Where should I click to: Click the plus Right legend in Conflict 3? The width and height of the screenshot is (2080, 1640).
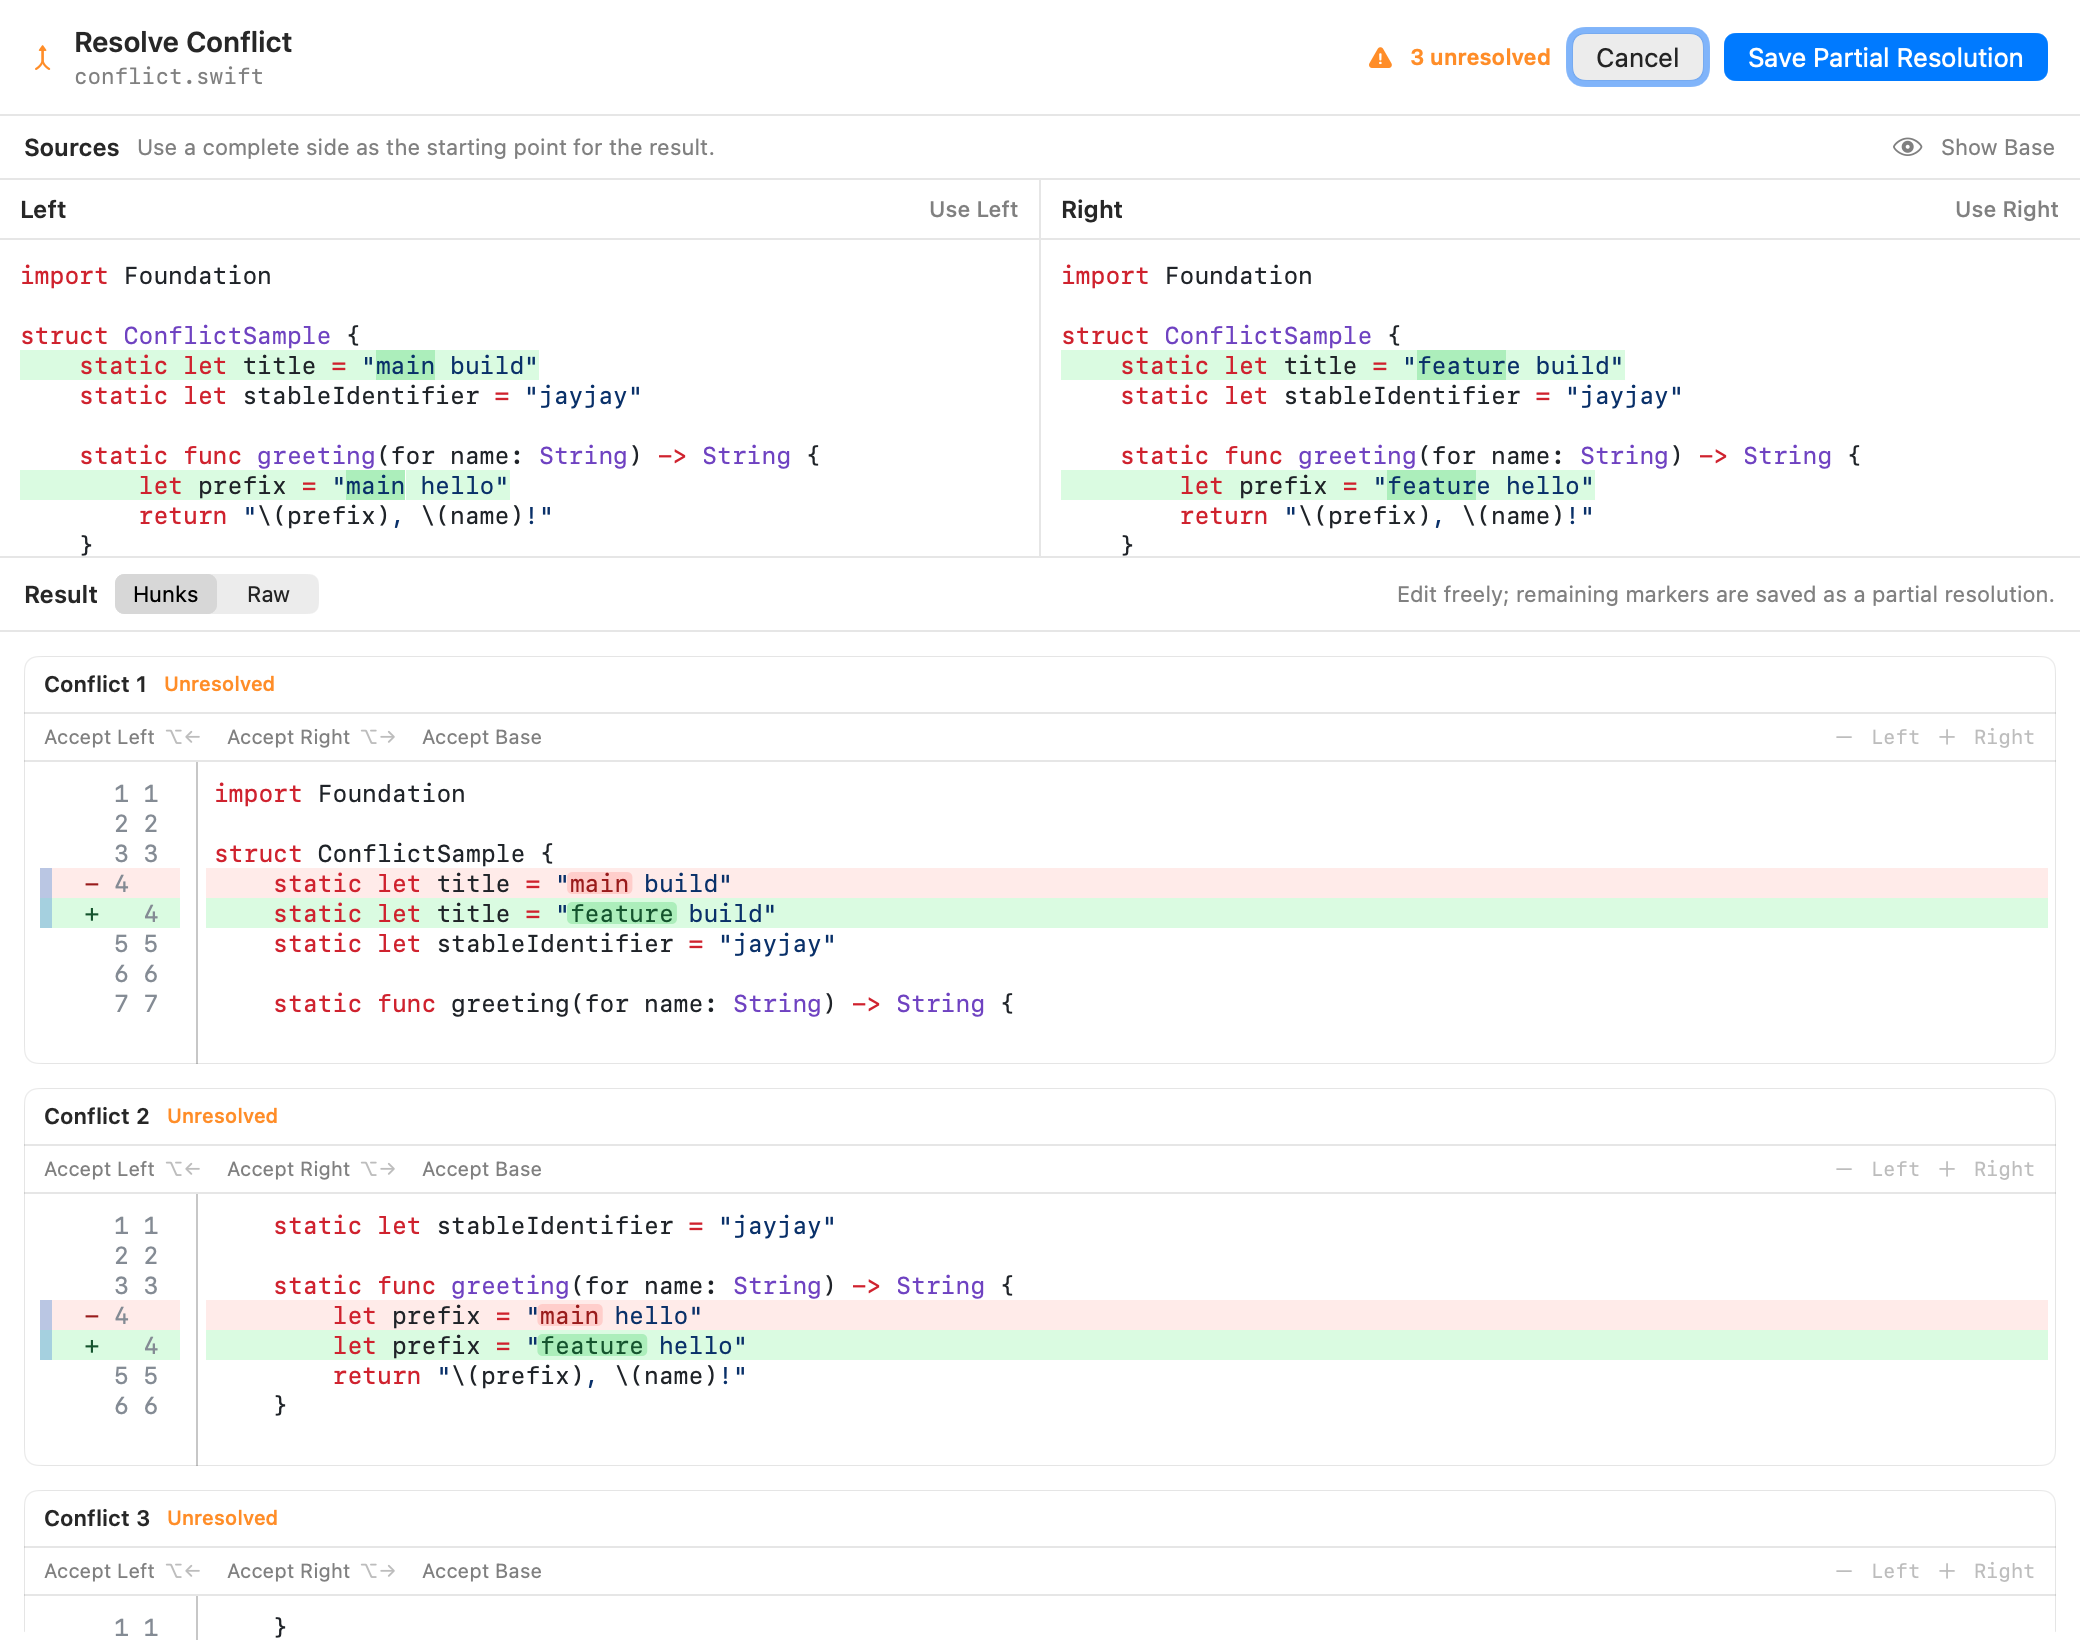[1986, 1571]
